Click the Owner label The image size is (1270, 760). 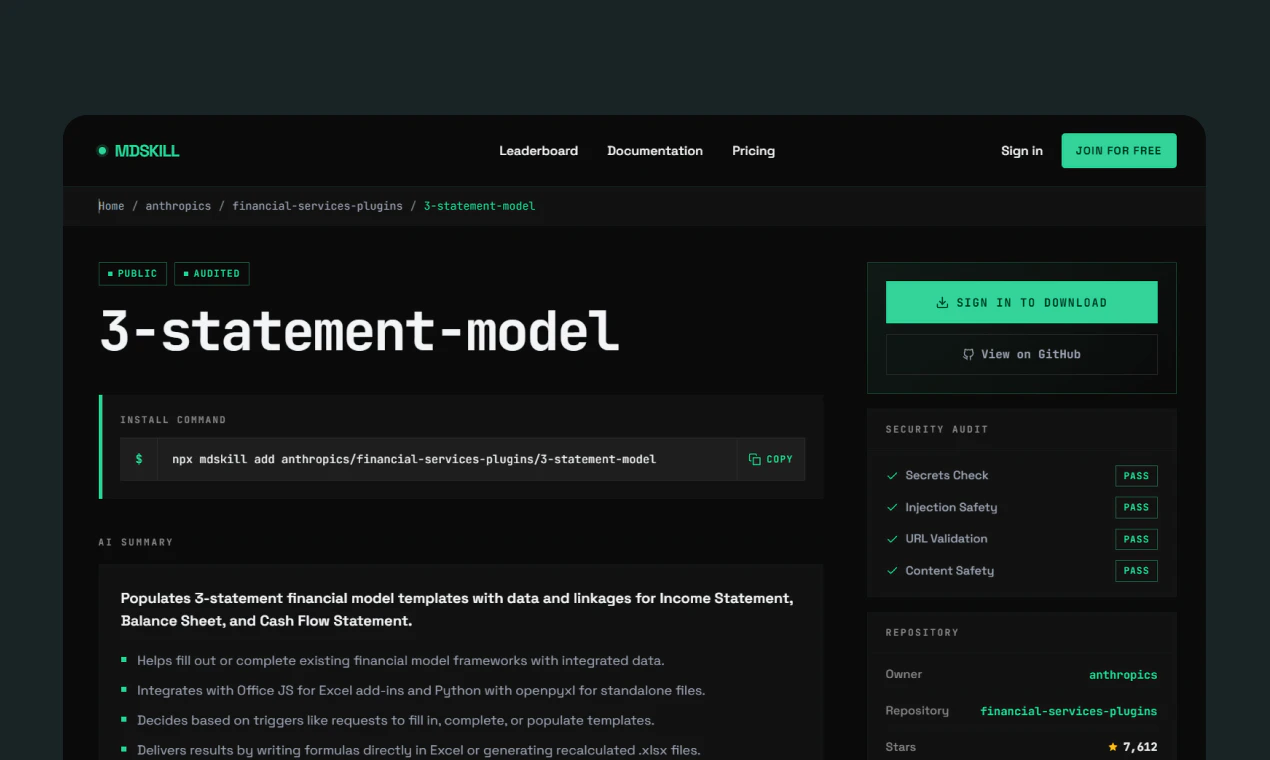904,675
